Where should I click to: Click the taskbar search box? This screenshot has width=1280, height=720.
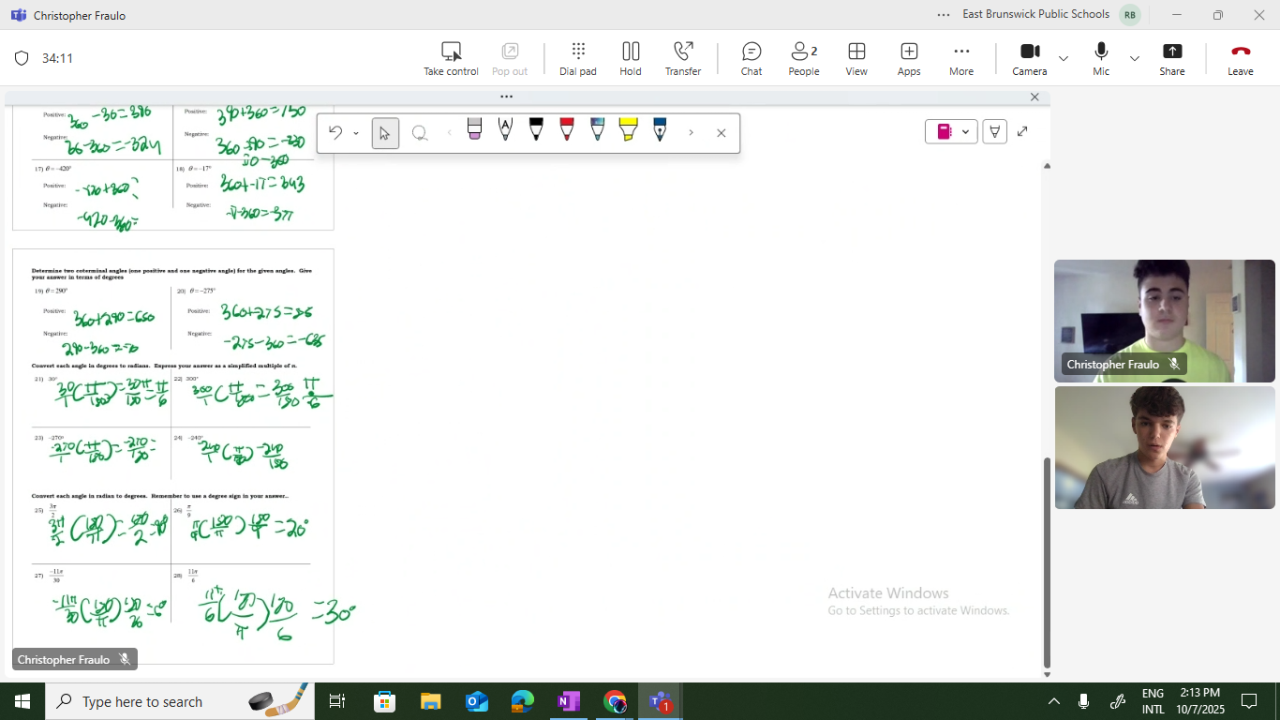[x=180, y=701]
